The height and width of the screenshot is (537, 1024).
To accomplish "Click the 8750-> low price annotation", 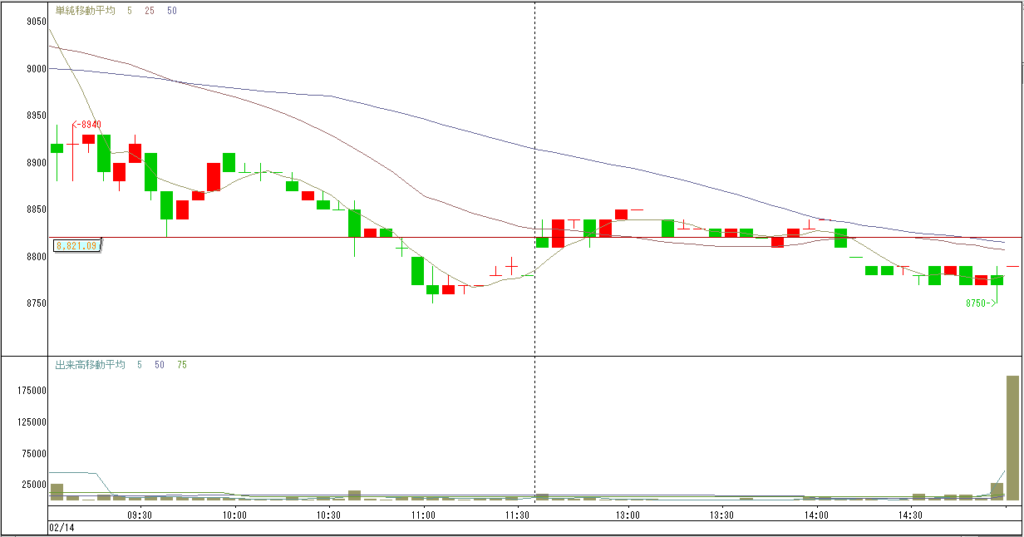I will 982,302.
